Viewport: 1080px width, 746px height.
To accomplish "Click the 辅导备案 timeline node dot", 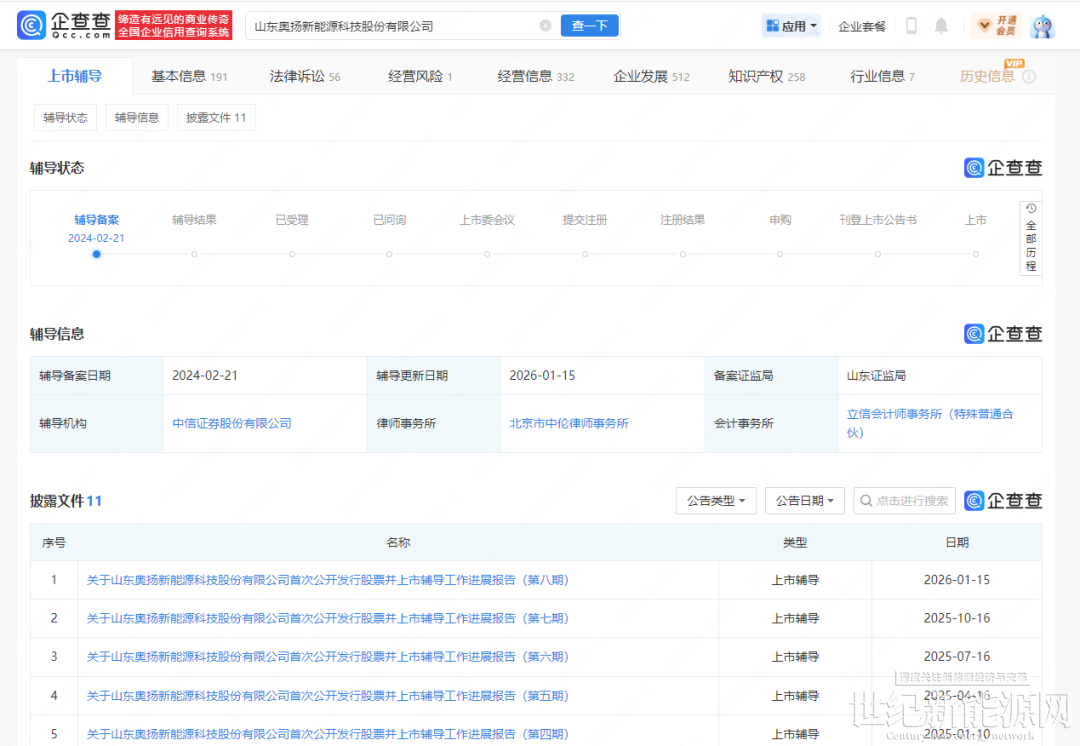I will pyautogui.click(x=97, y=254).
